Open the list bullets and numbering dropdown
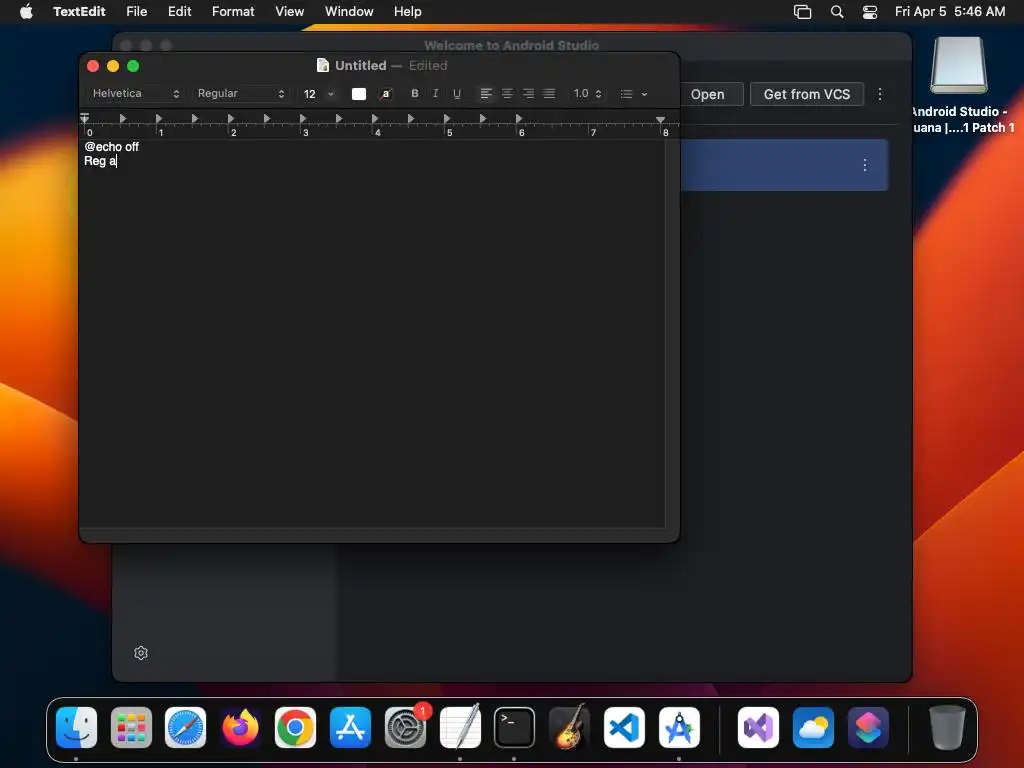The width and height of the screenshot is (1024, 768). (633, 93)
